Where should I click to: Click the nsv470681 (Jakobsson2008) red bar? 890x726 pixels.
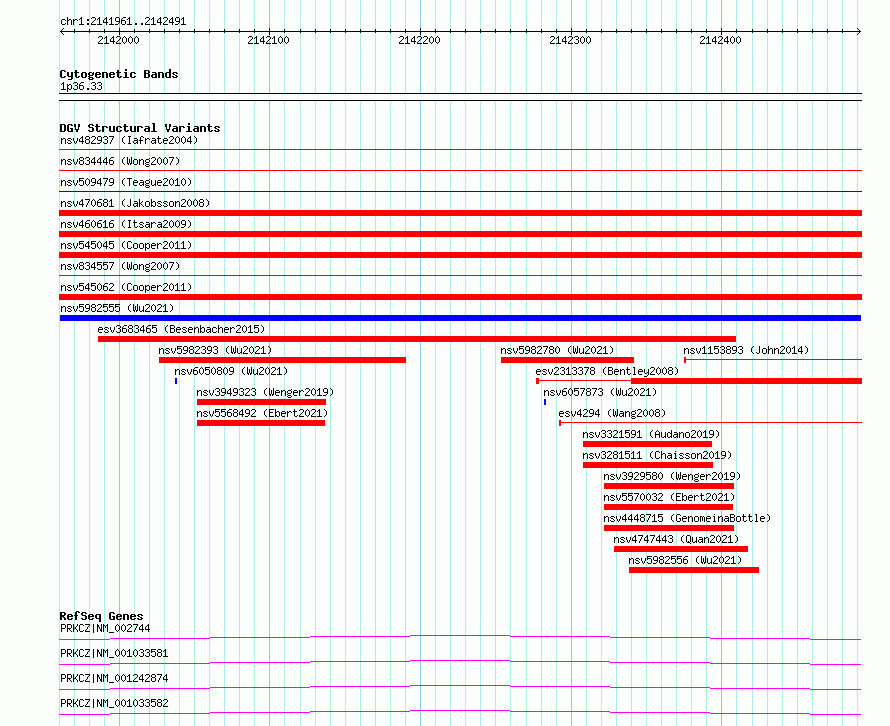460,213
